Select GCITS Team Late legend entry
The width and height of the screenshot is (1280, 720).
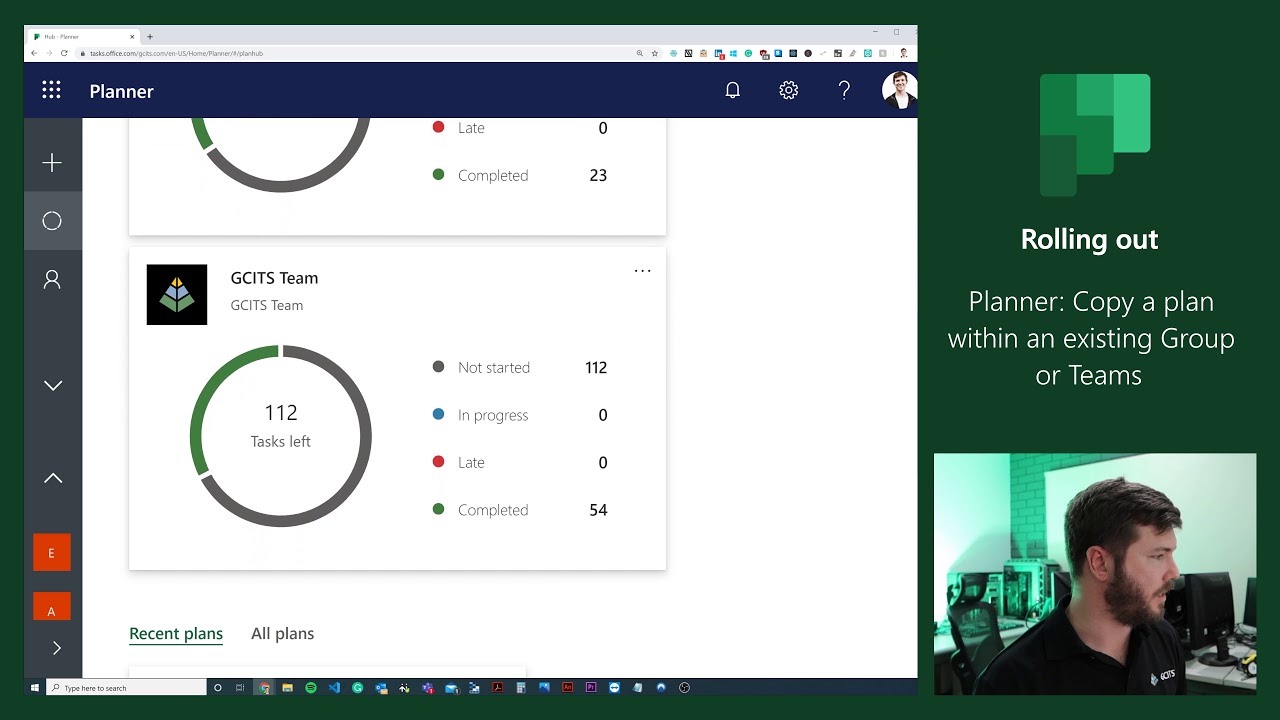coord(519,462)
